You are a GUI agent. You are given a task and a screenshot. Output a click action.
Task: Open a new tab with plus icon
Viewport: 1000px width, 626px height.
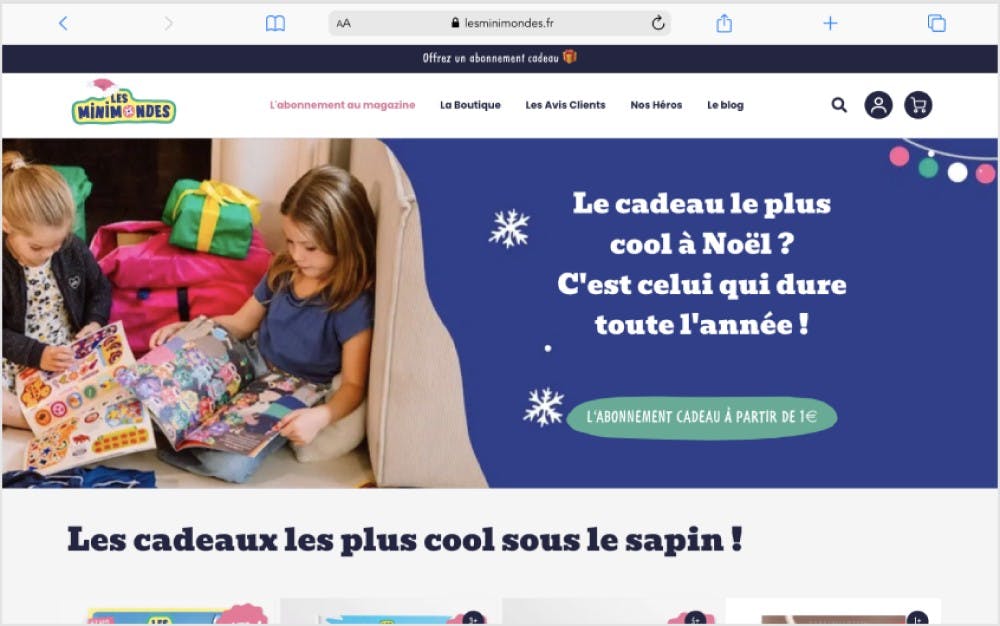pos(830,24)
